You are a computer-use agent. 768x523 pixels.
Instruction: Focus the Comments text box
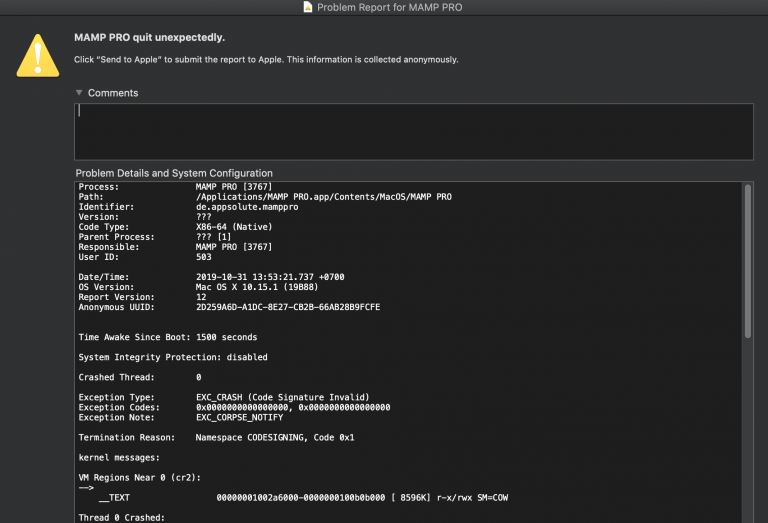coord(413,131)
